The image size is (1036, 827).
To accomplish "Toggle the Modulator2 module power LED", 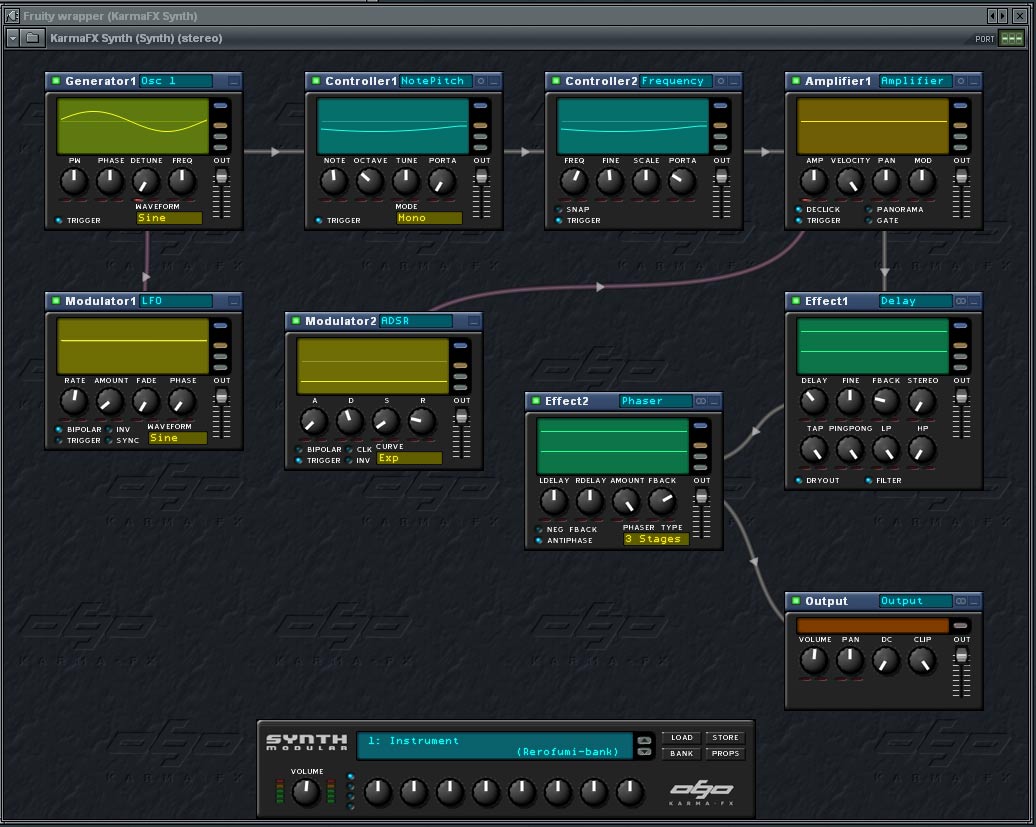I will [x=296, y=321].
